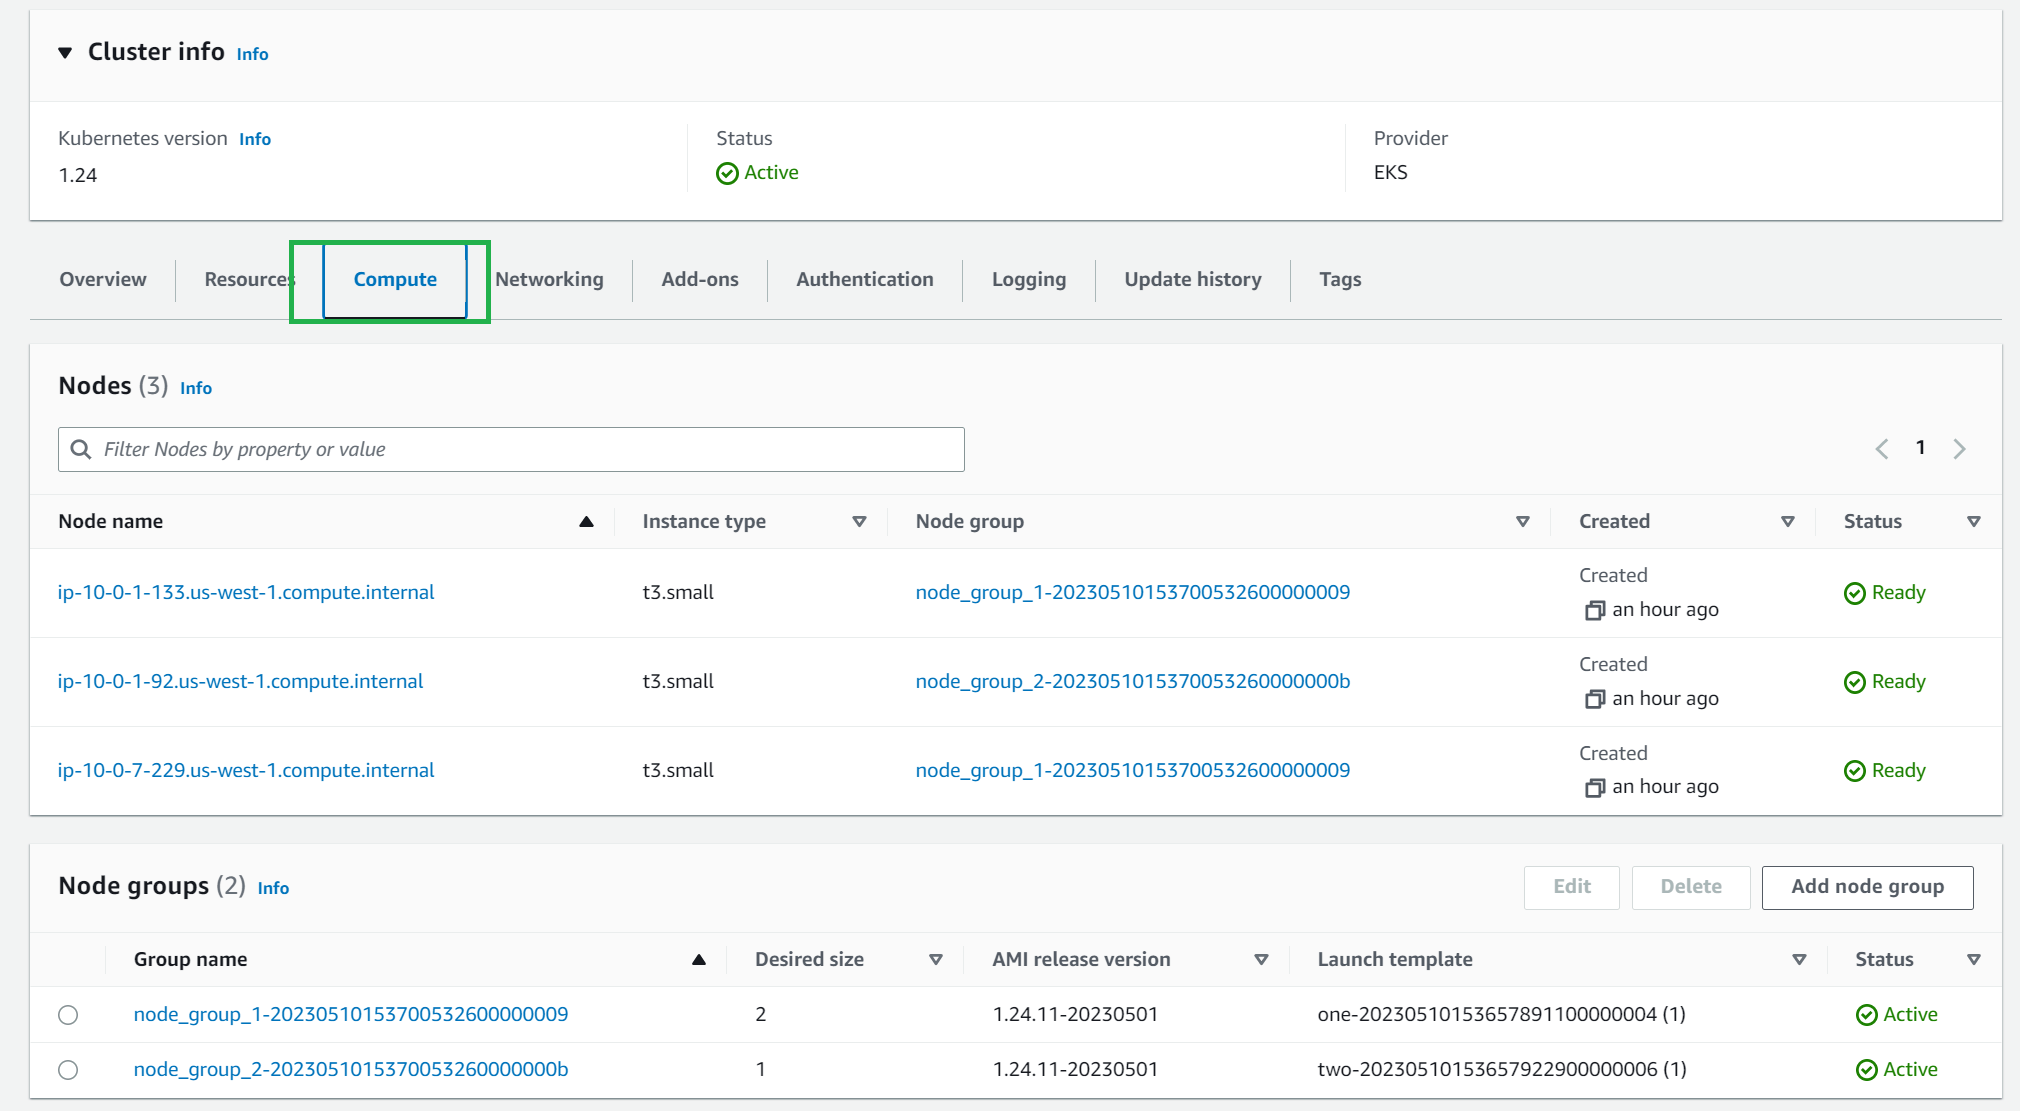Click the copy icon on the ip-10-0-7-229 row

coord(1596,787)
